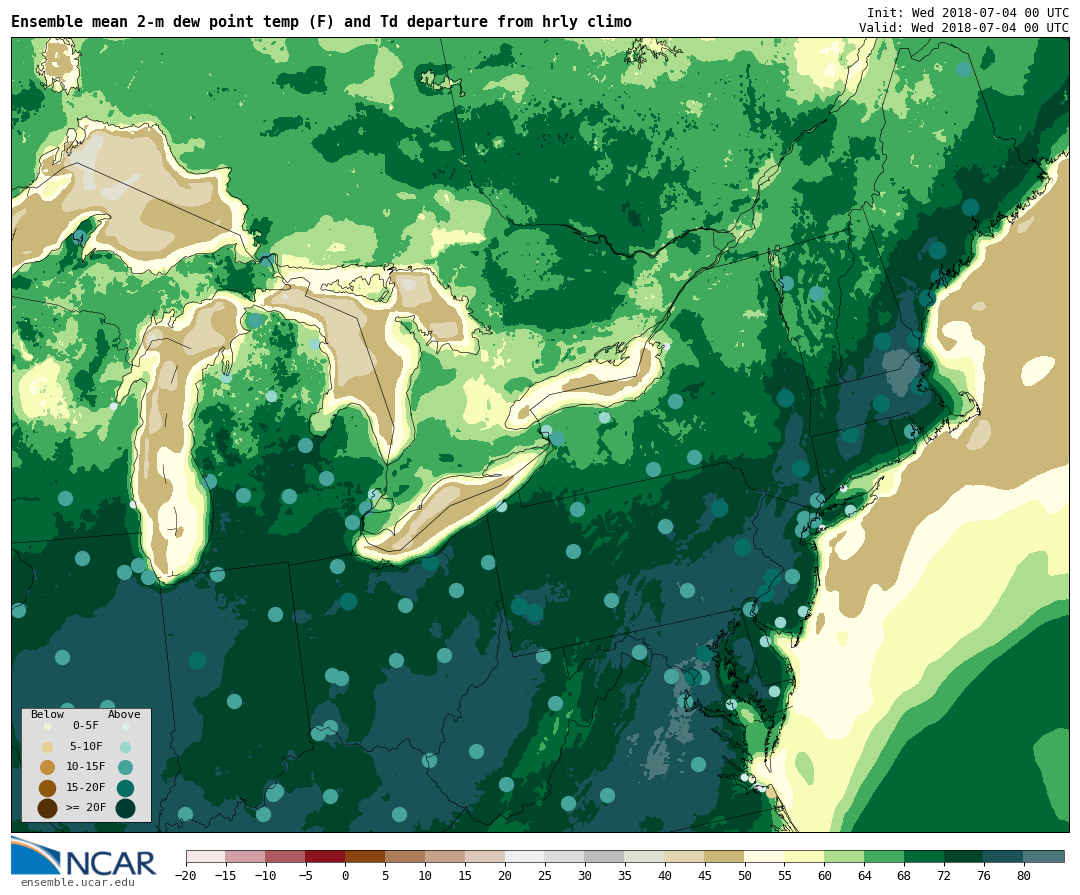1080x895 pixels.
Task: Click the Below 0-5F legend circle
Action: pyautogui.click(x=47, y=726)
